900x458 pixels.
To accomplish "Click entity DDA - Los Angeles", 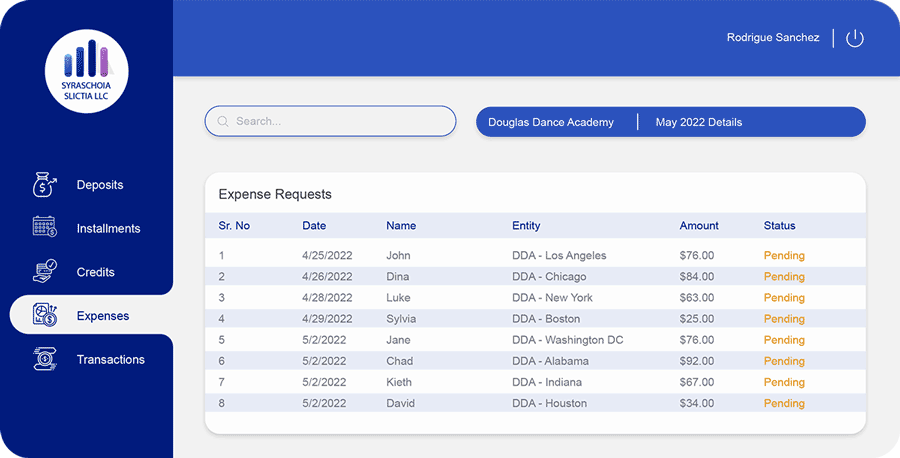I will coord(559,255).
